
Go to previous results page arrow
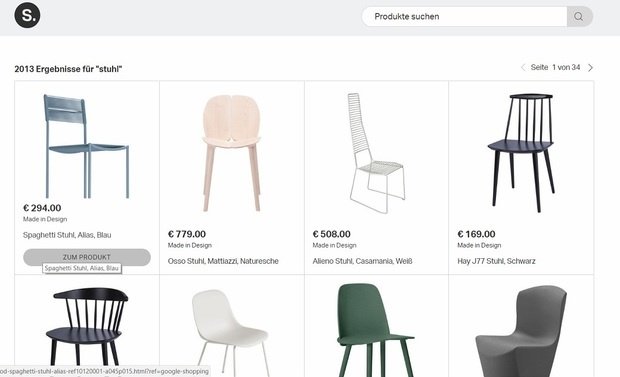tap(523, 68)
